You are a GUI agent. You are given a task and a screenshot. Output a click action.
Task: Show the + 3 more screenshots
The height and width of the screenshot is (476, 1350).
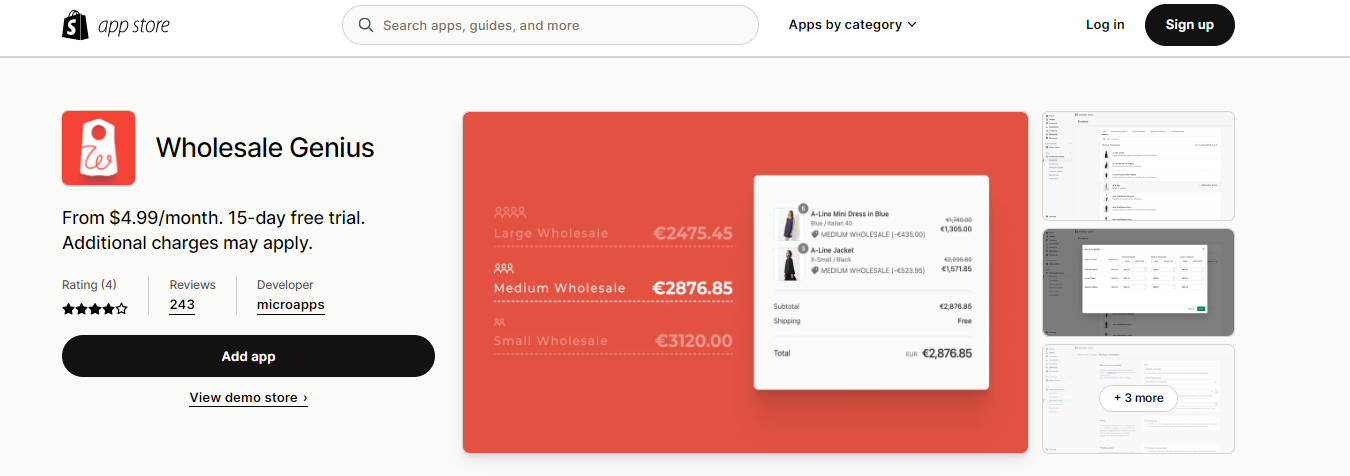pyautogui.click(x=1138, y=398)
